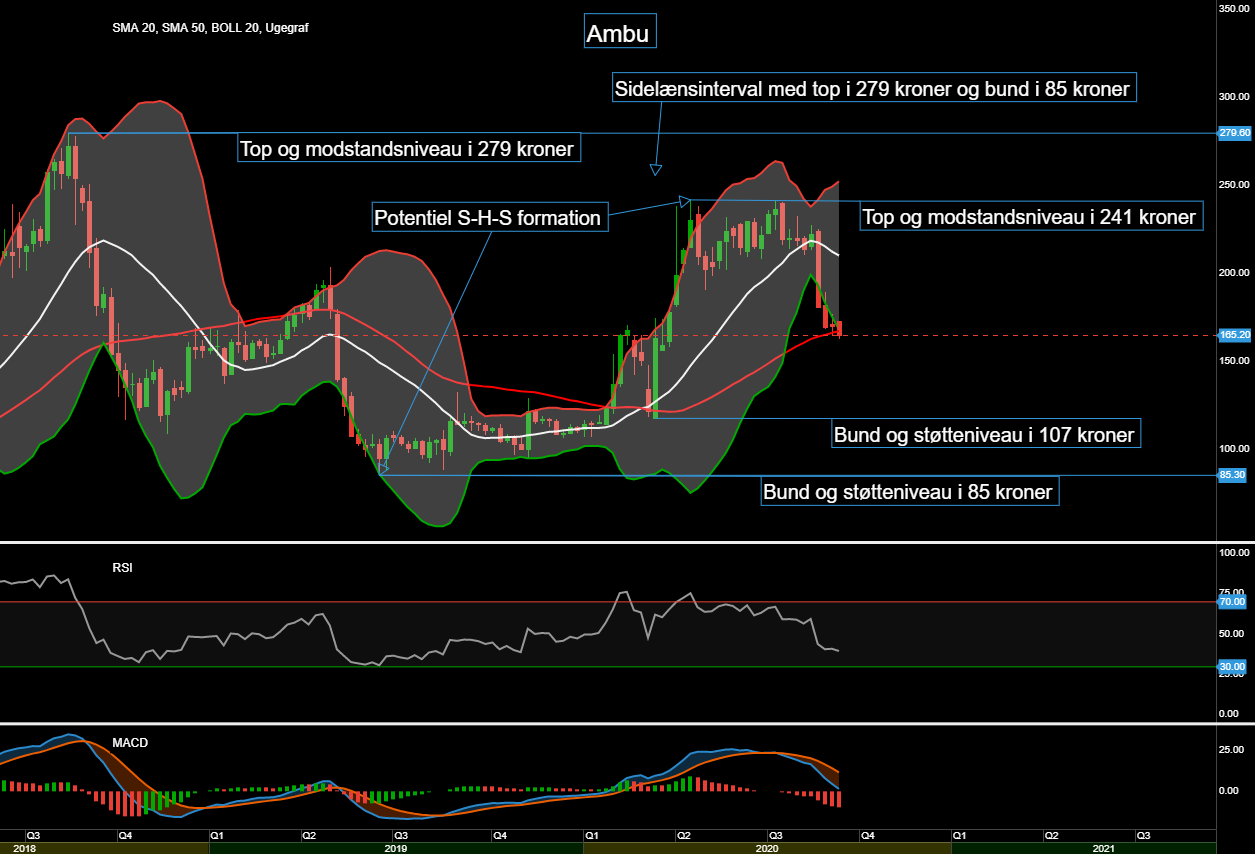Click the 2018 year label on timeline
The height and width of the screenshot is (854, 1255).
25,847
